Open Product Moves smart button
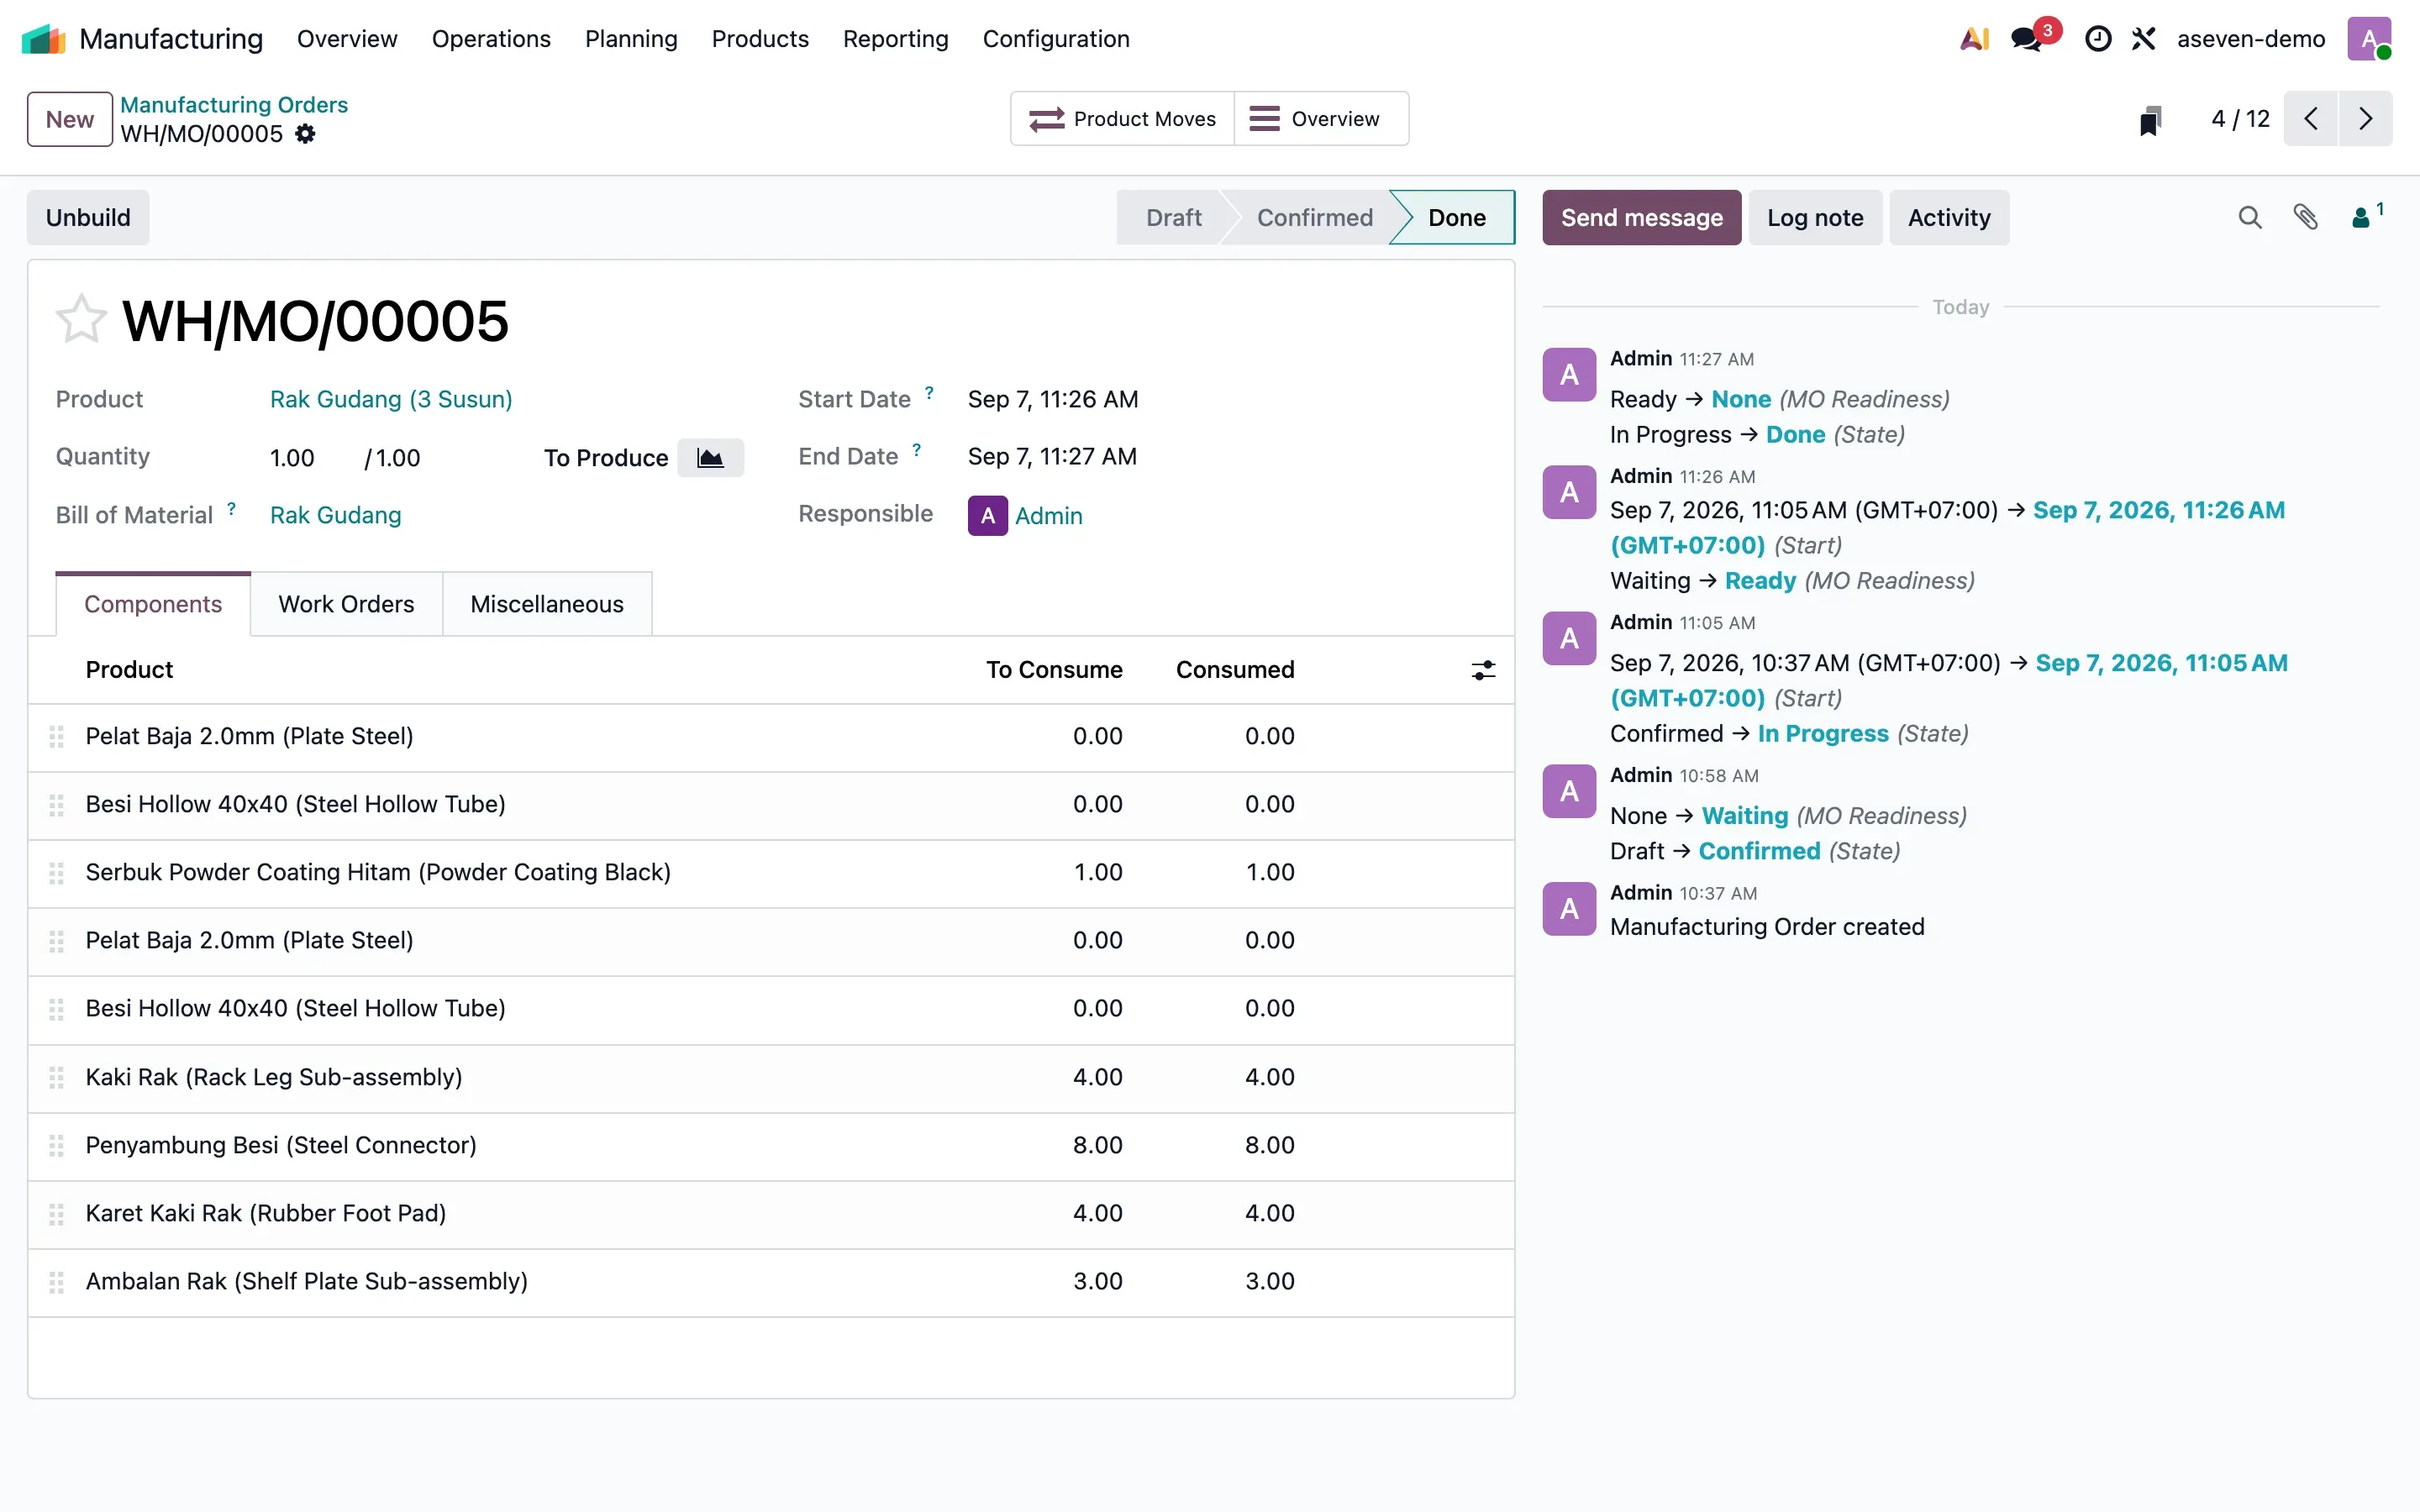This screenshot has width=2420, height=1512. [1122, 119]
